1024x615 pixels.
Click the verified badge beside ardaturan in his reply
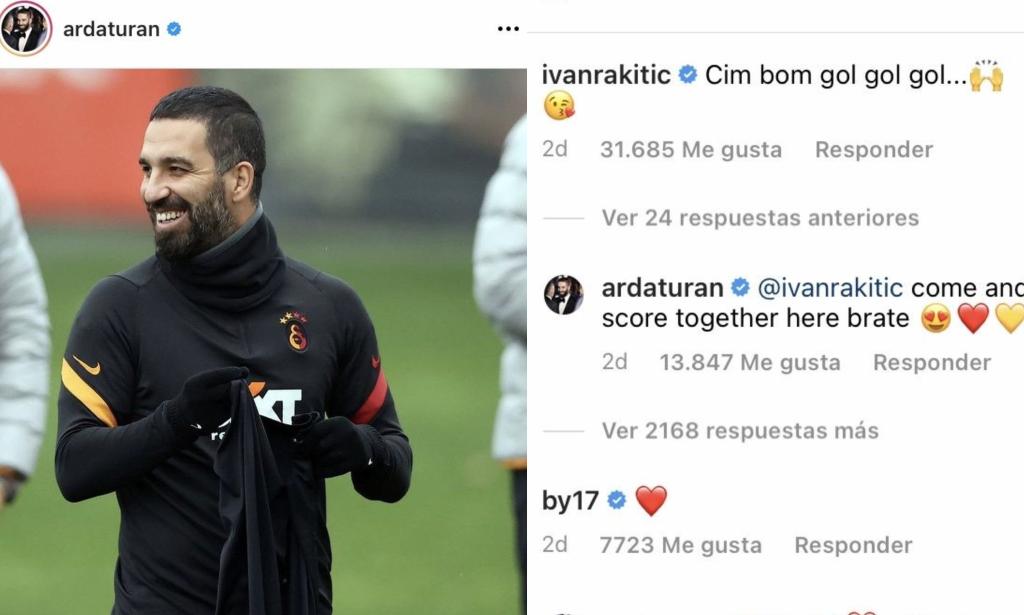click(x=740, y=287)
